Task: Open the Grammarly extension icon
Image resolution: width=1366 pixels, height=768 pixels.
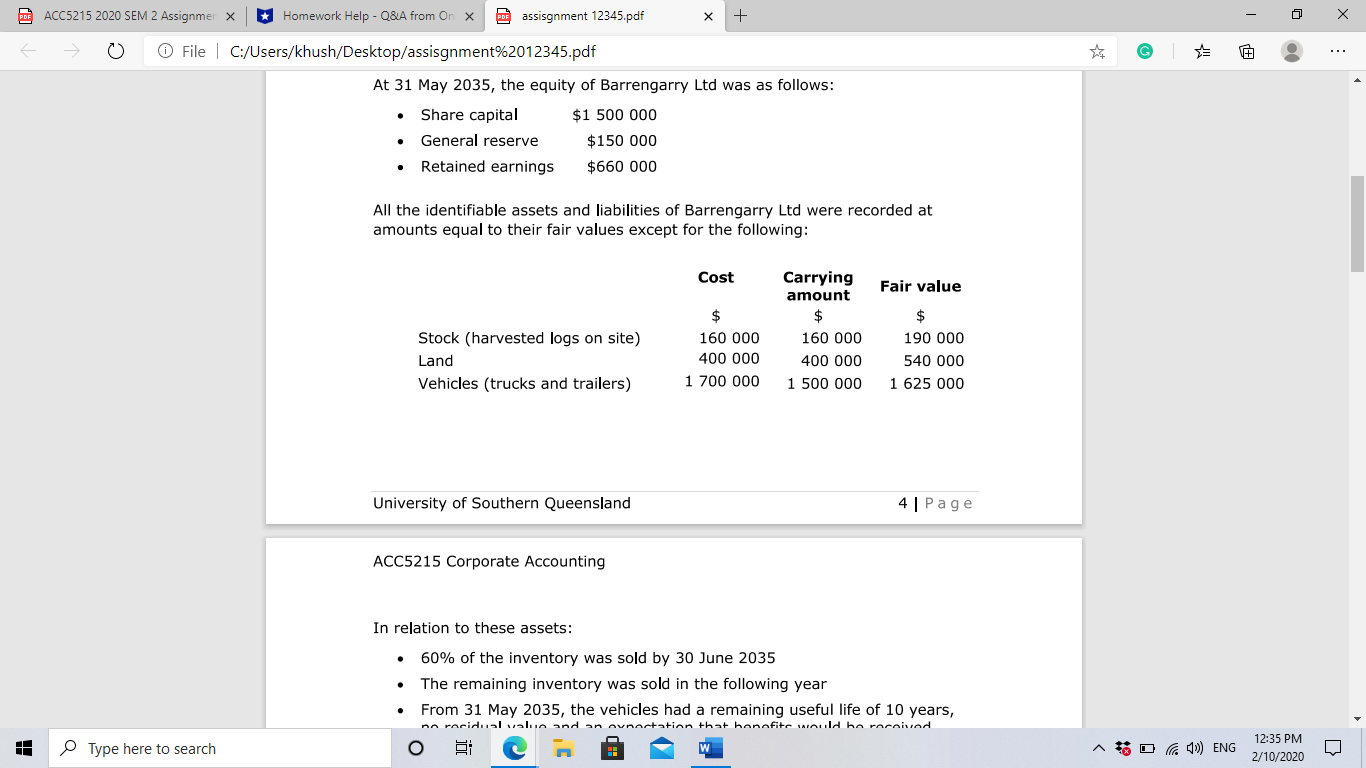Action: 1145,51
